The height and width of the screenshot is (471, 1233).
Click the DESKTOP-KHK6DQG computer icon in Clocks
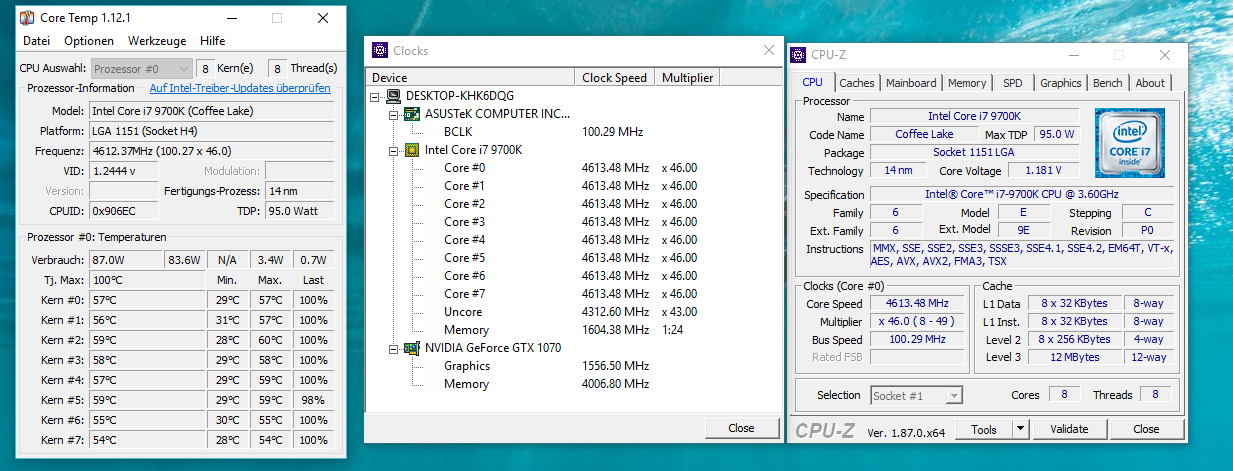395,96
